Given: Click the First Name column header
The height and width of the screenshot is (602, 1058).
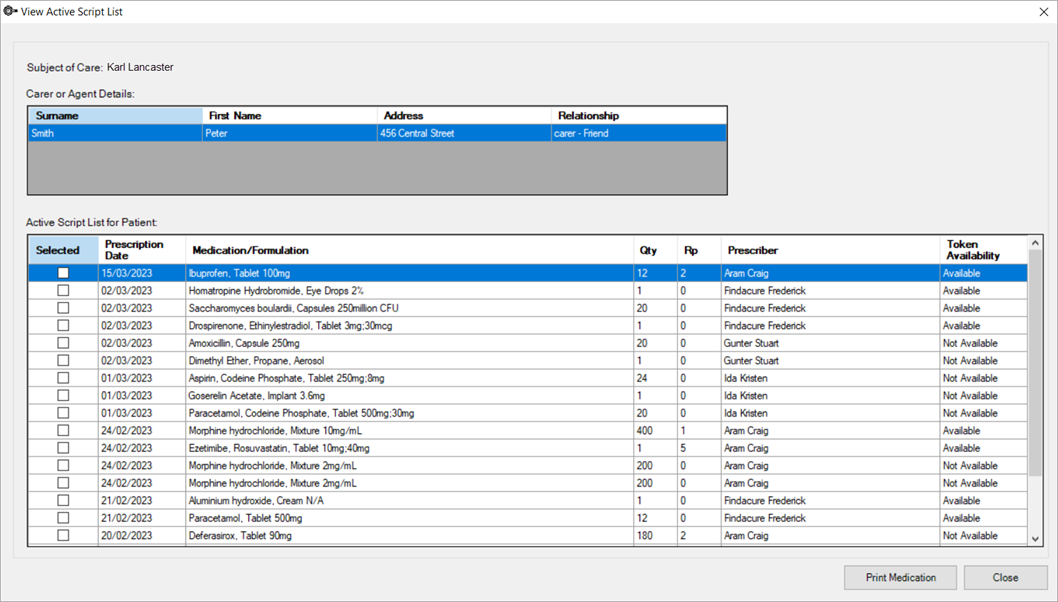Looking at the screenshot, I should 290,115.
